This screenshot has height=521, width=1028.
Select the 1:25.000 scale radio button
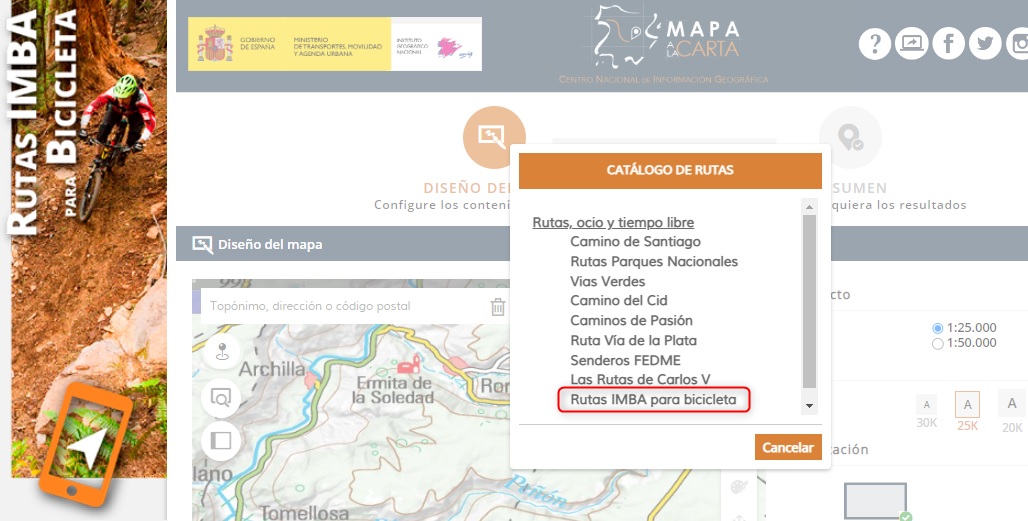(x=938, y=328)
